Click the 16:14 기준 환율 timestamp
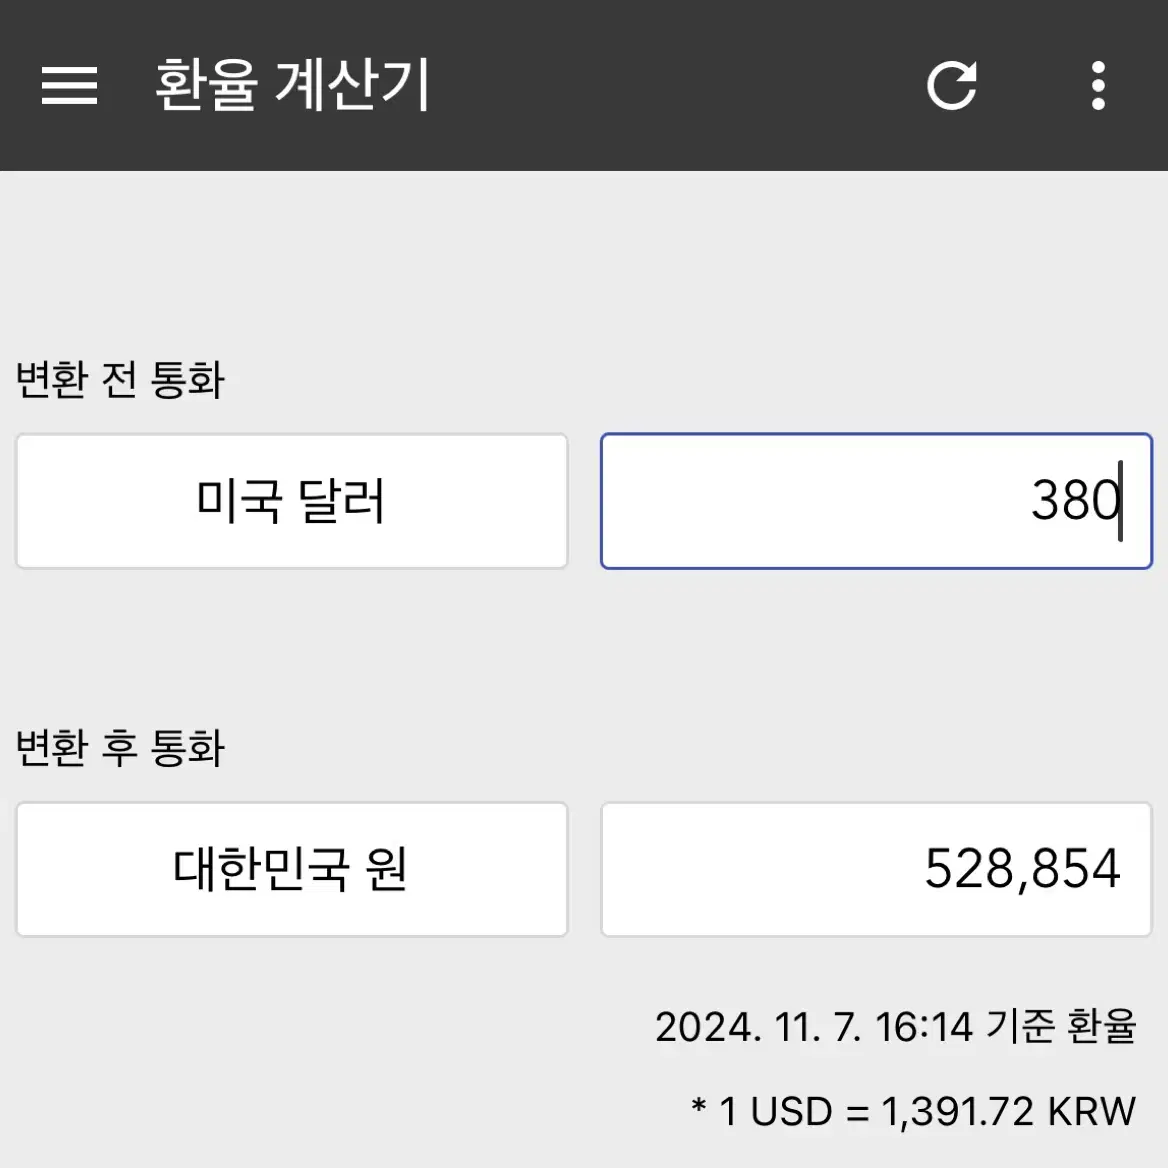The width and height of the screenshot is (1168, 1168). pyautogui.click(x=1006, y=1026)
